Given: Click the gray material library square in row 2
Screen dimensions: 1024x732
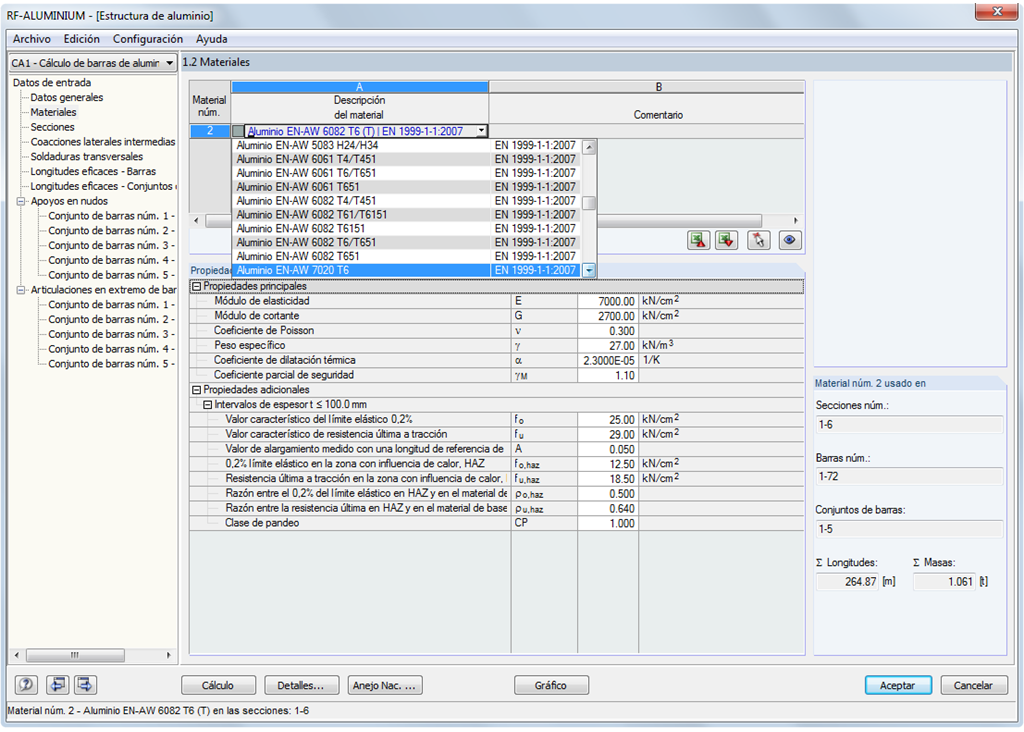Looking at the screenshot, I should (238, 131).
